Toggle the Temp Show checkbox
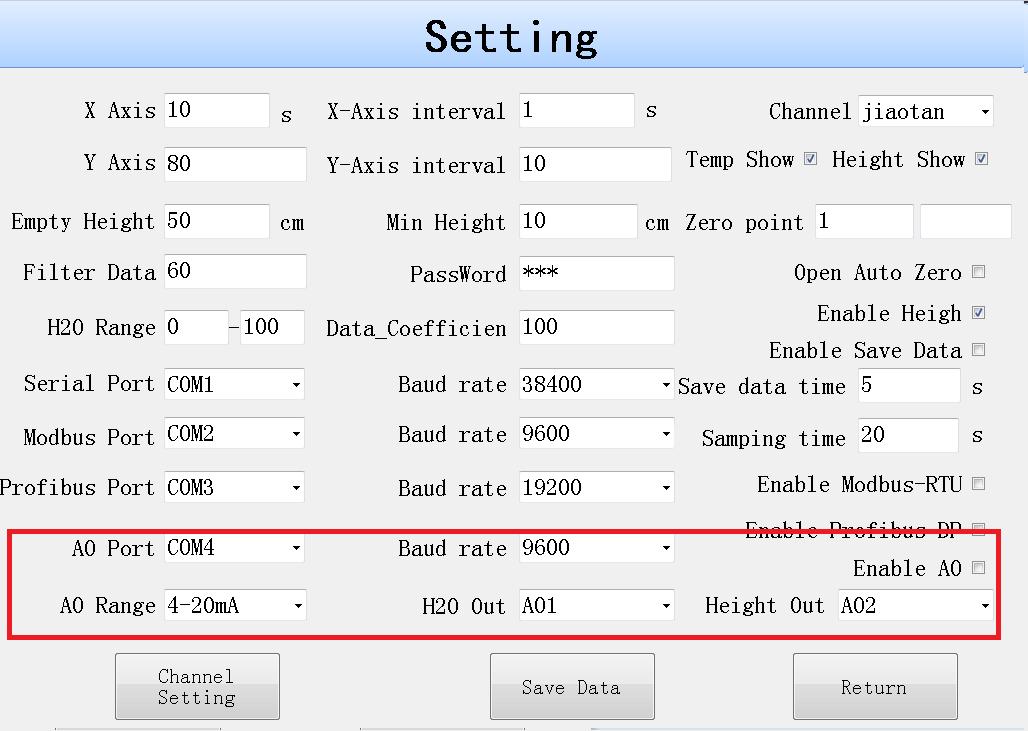 810,159
